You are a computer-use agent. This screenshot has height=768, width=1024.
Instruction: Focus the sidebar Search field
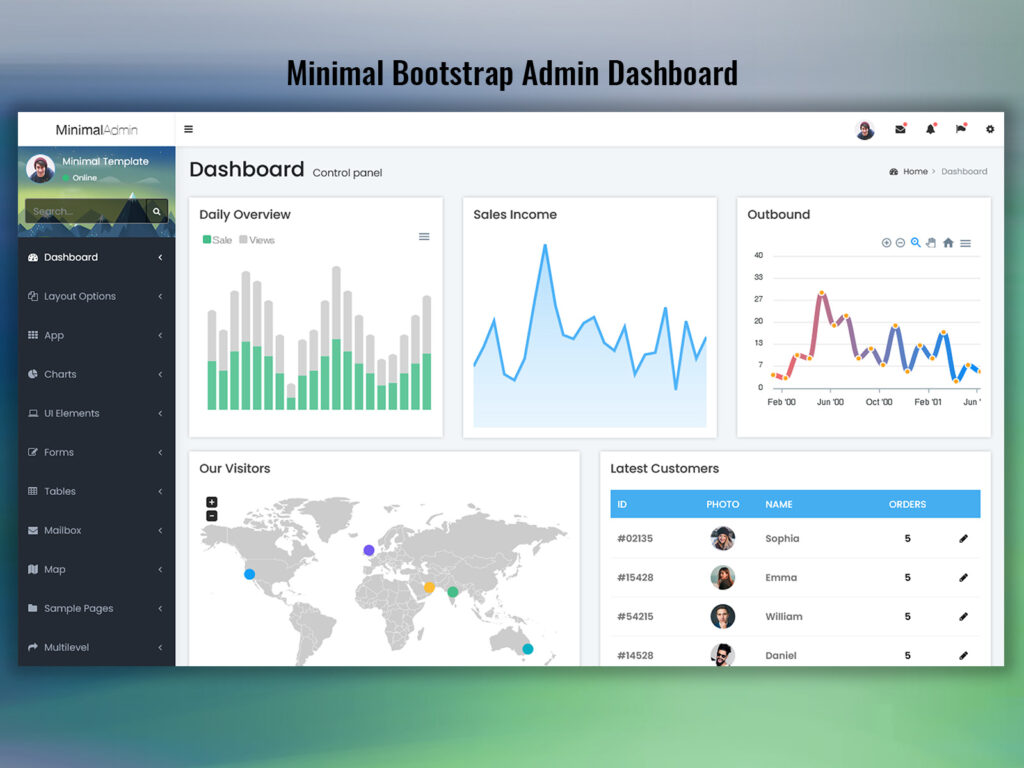pos(86,211)
